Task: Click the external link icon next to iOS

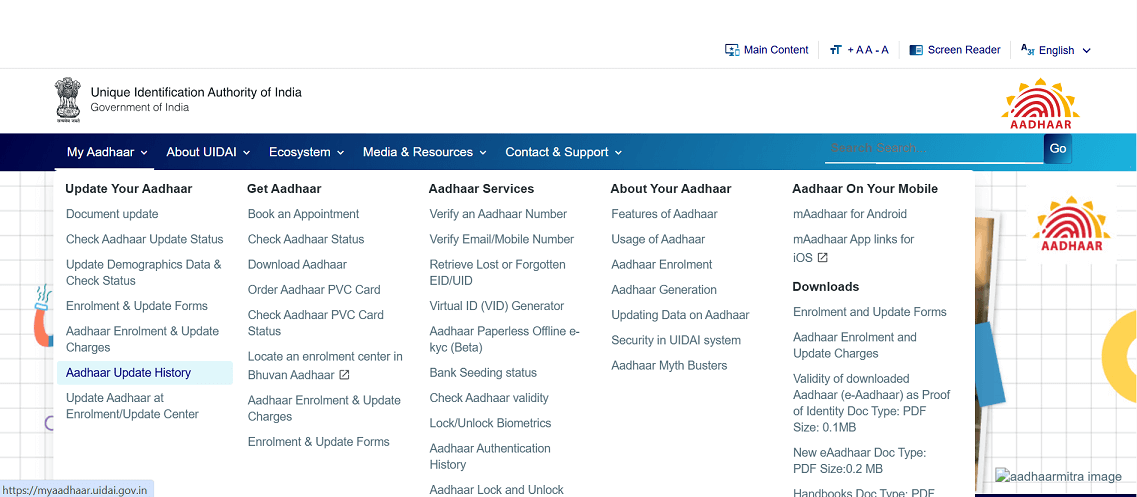Action: pos(823,258)
